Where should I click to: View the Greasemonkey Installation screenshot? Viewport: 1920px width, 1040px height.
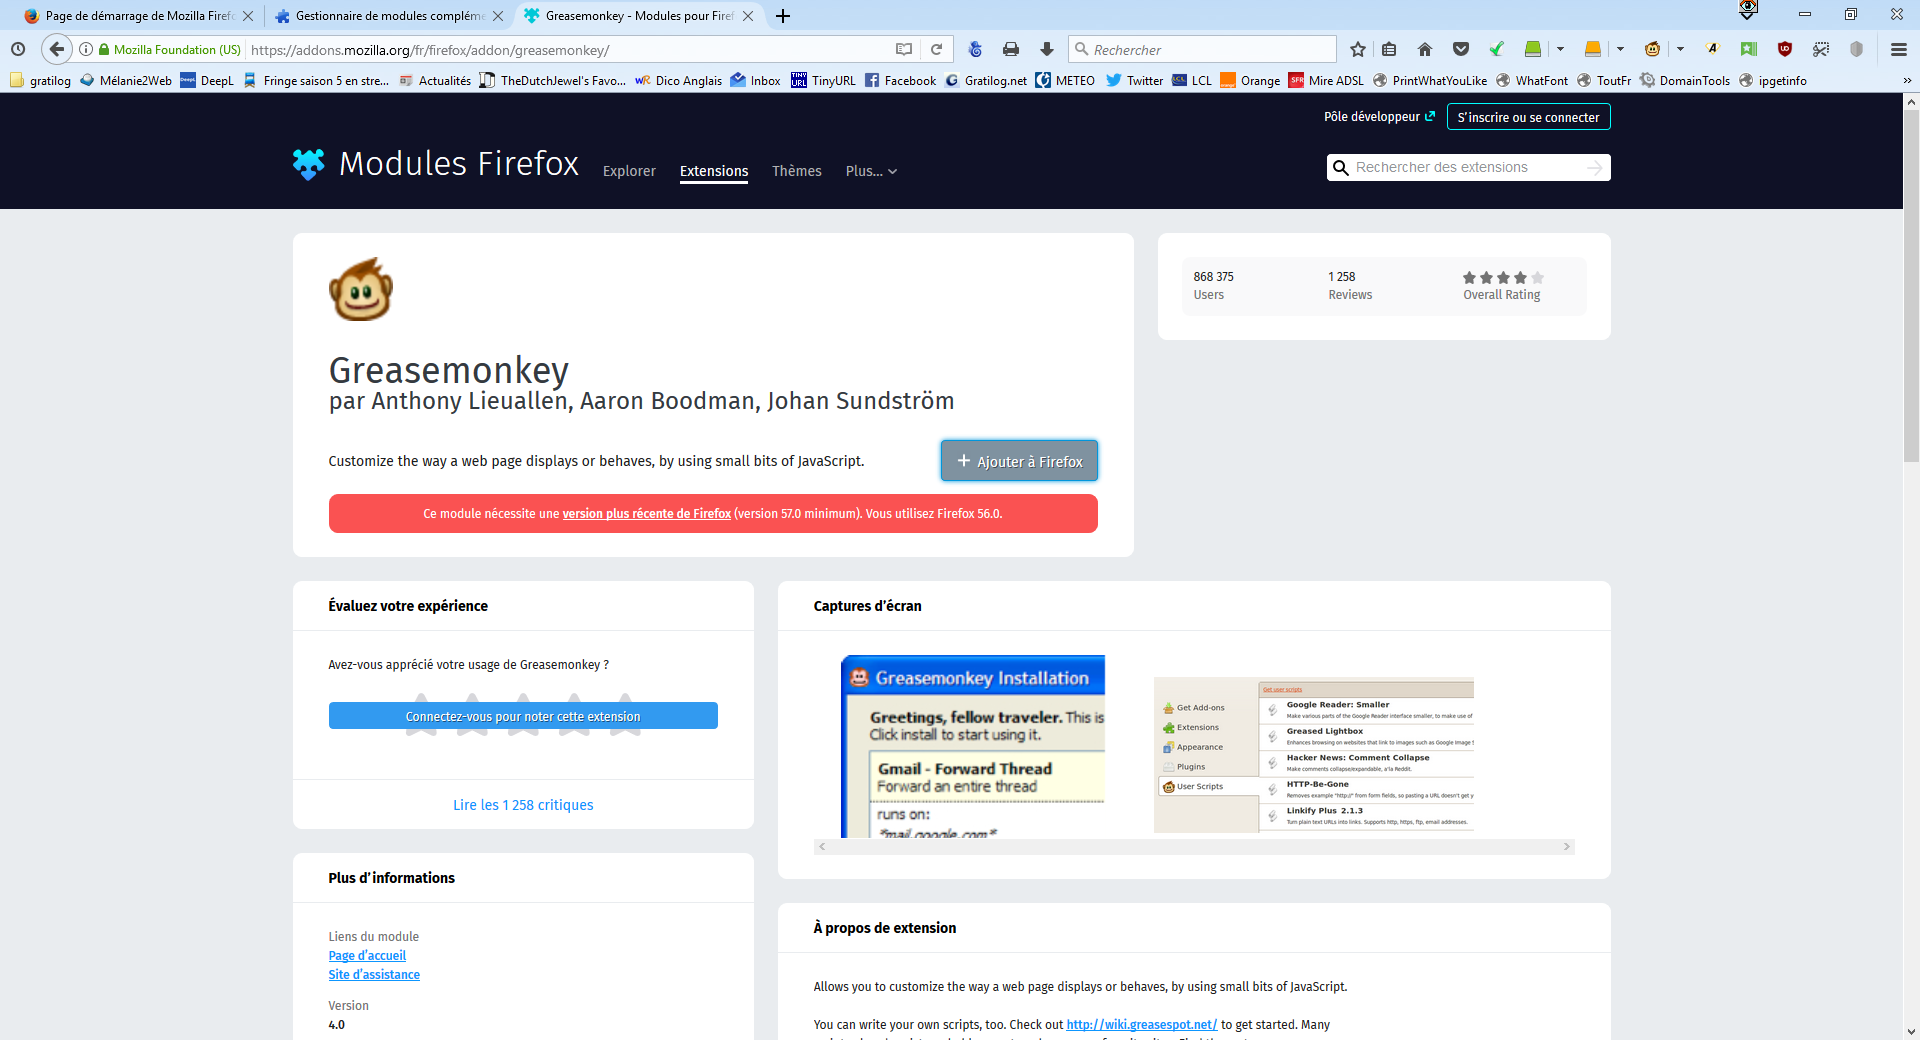click(973, 746)
